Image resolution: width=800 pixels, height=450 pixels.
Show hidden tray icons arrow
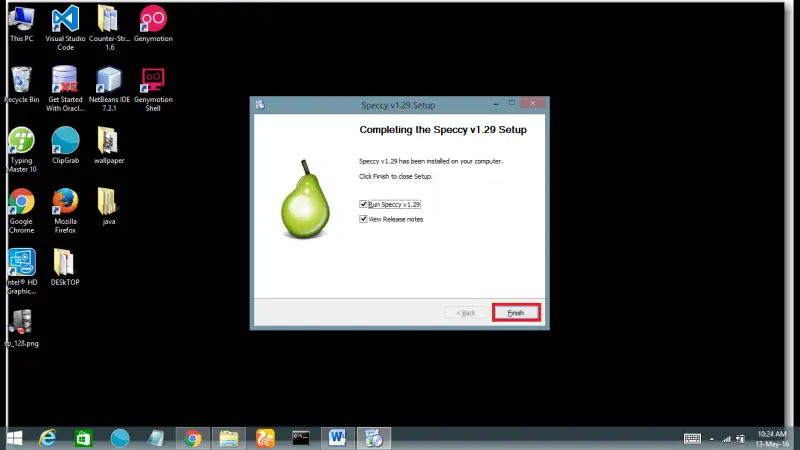coord(712,439)
